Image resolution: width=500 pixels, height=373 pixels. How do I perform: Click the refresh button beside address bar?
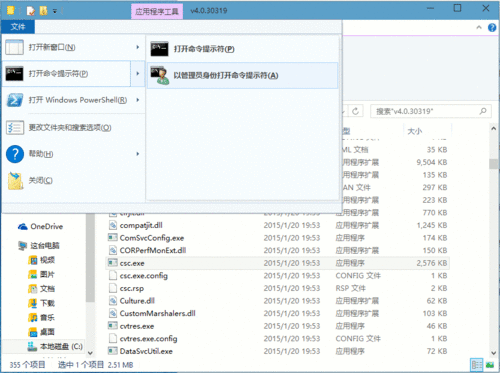pos(355,111)
